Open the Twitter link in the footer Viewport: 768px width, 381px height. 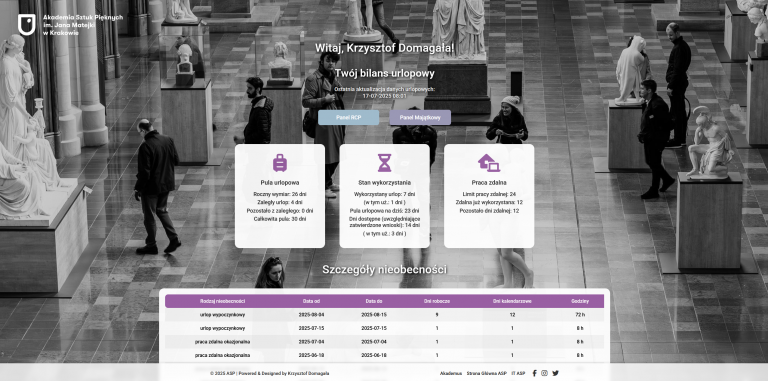pyautogui.click(x=555, y=373)
